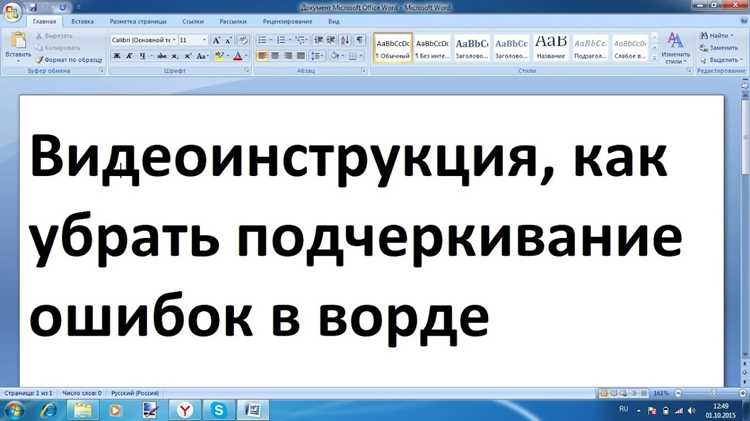The image size is (750, 421).
Task: Click Cut (Вырезать) in the clipboard group
Action: coord(54,36)
